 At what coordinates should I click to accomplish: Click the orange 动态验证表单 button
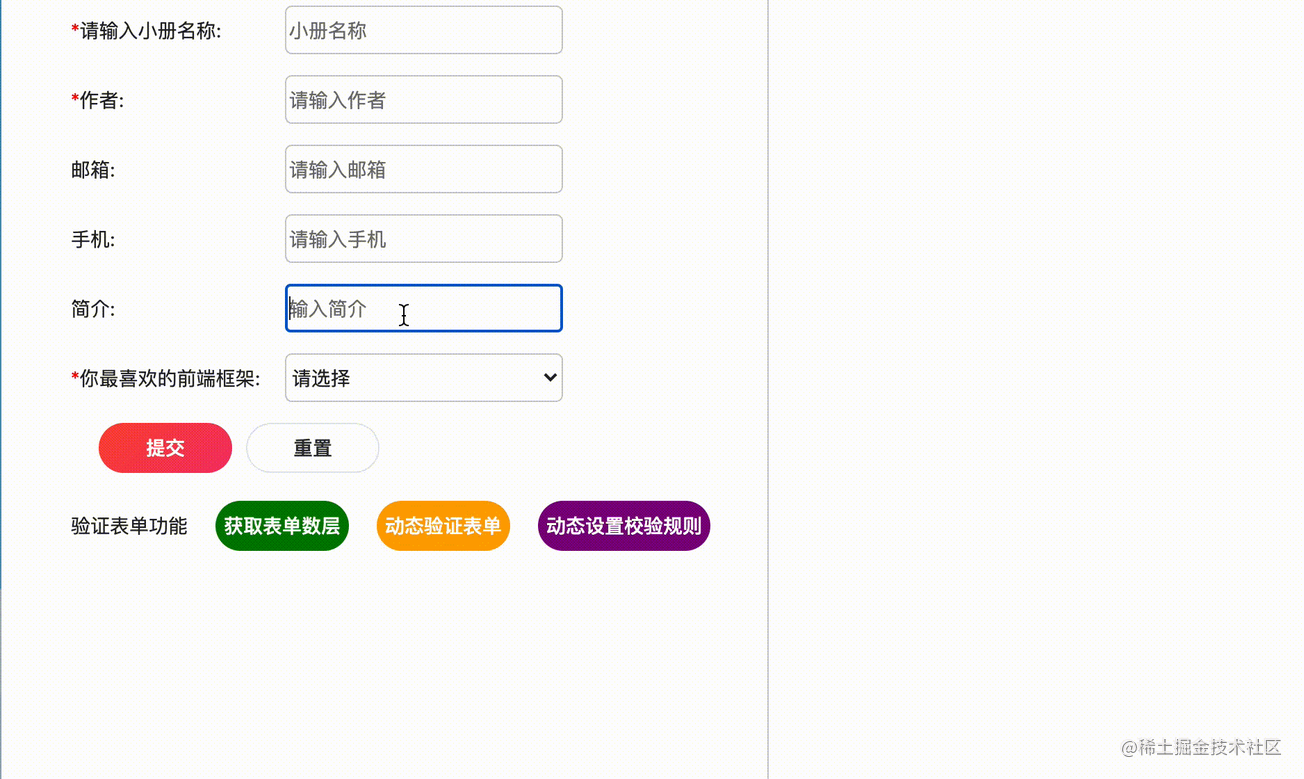(x=443, y=525)
